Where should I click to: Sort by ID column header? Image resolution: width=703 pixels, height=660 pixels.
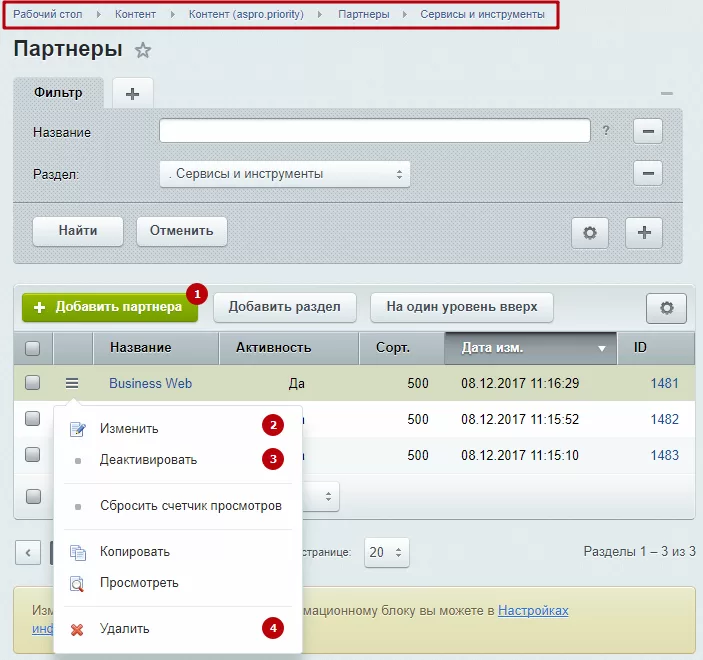coord(655,348)
